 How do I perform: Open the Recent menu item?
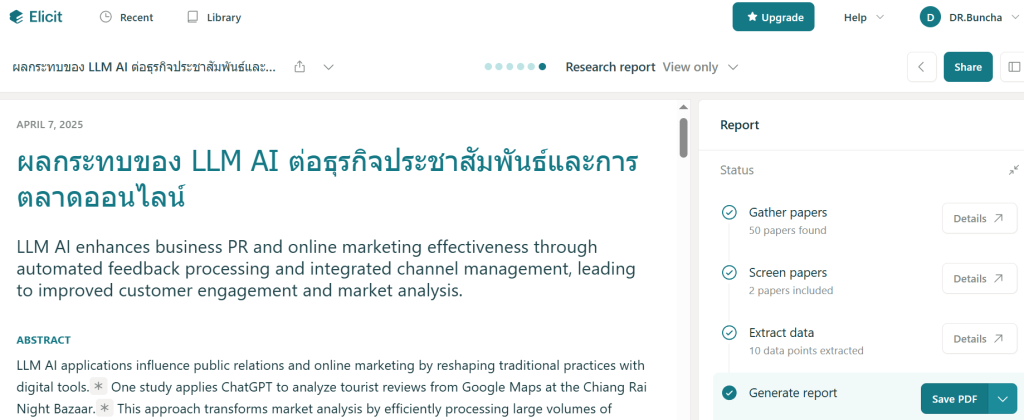point(126,17)
